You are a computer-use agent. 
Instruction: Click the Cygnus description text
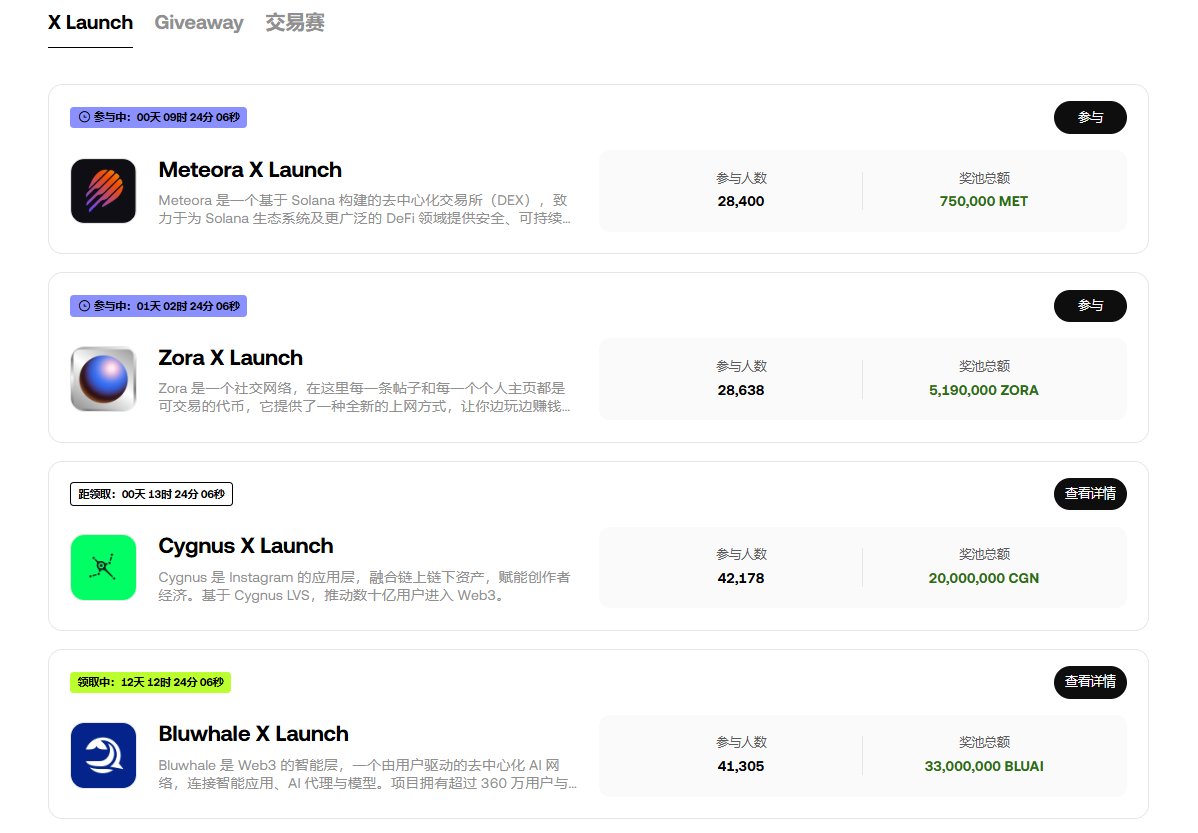(364, 586)
